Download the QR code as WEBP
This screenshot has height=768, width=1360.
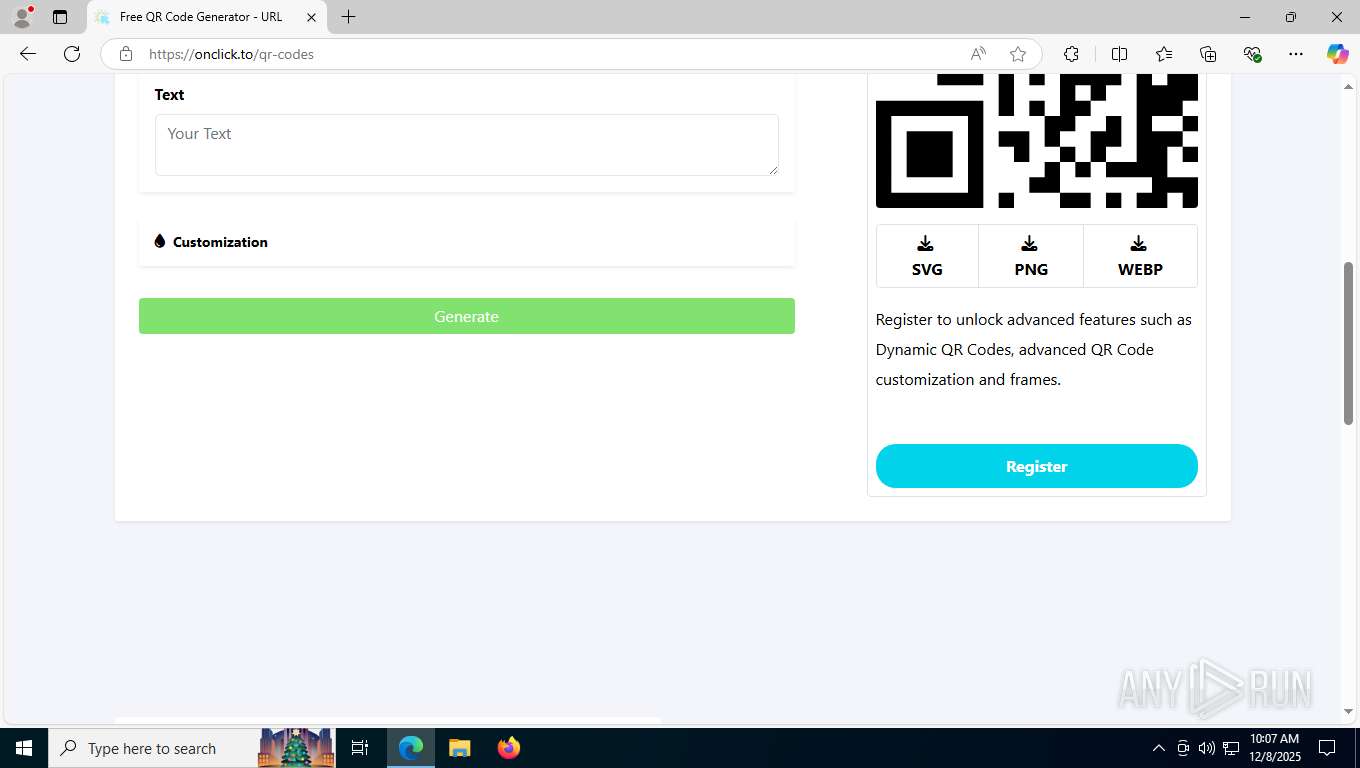1140,257
